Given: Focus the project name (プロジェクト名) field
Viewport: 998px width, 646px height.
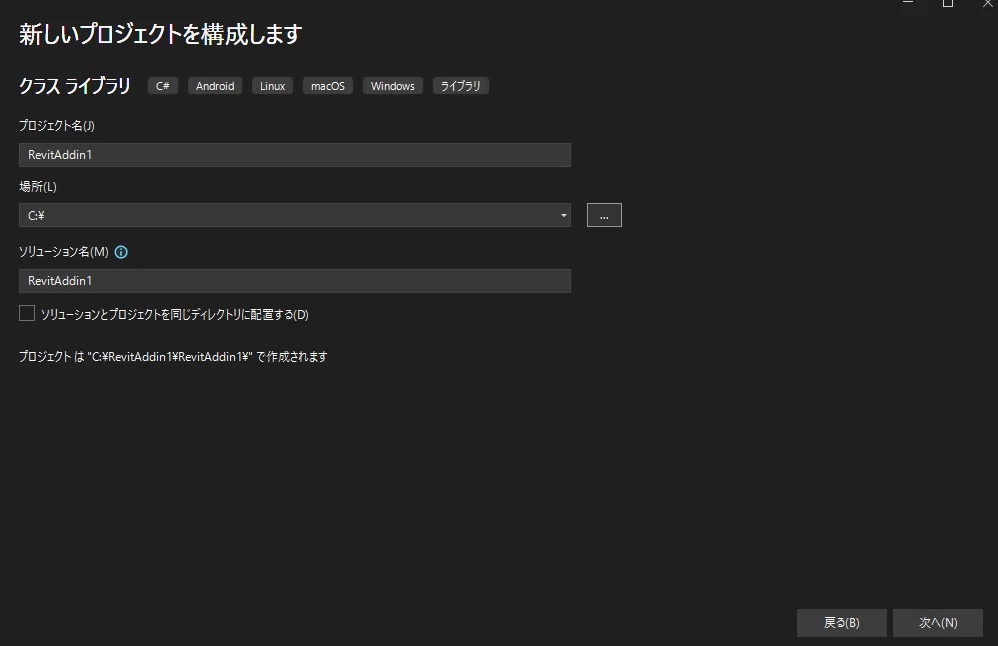Looking at the screenshot, I should pos(295,155).
